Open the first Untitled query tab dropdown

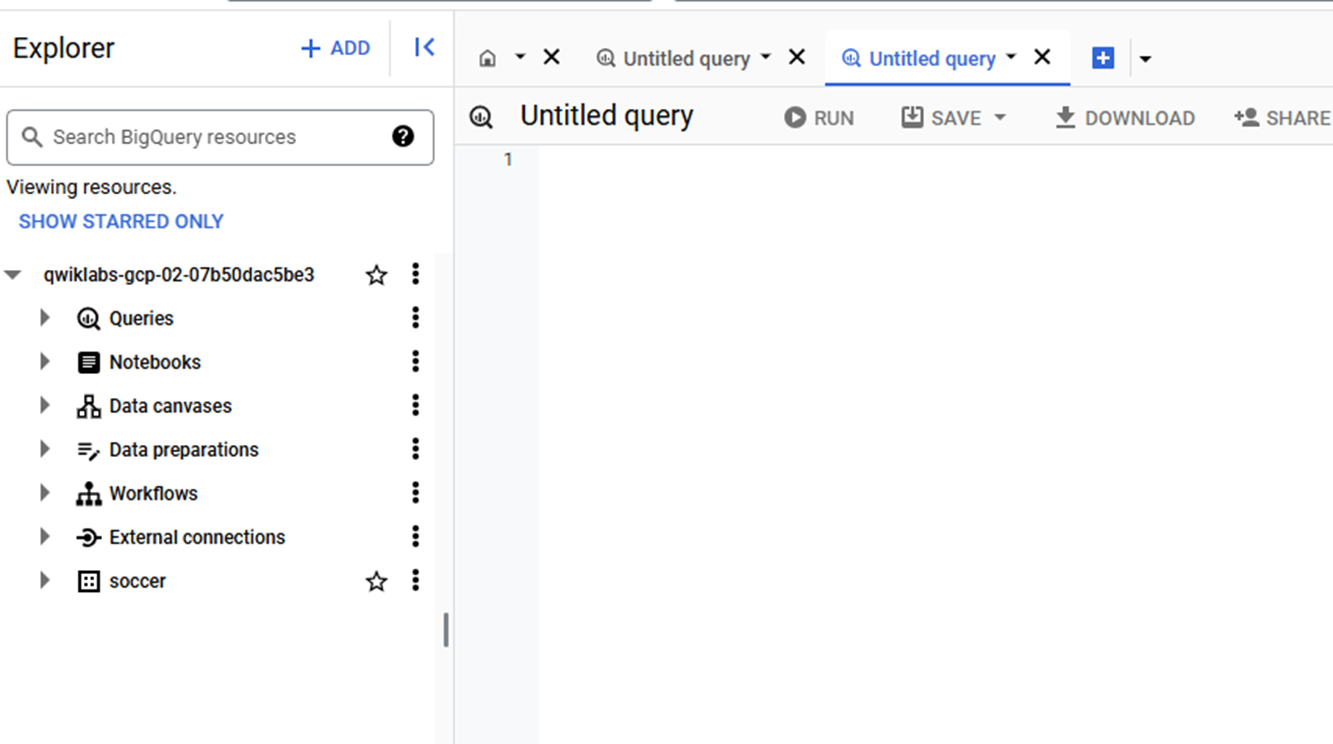(x=766, y=57)
